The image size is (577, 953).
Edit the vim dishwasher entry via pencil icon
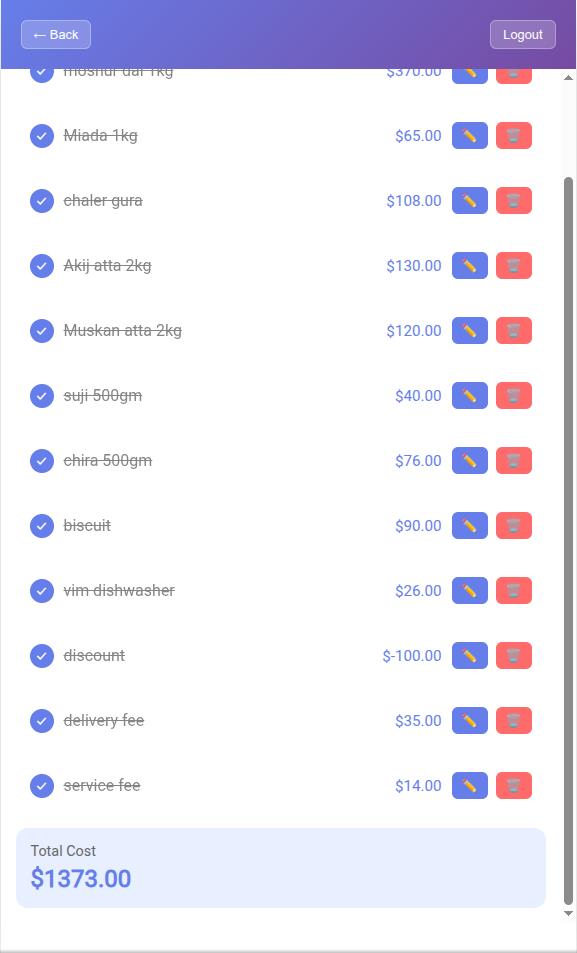coord(469,590)
